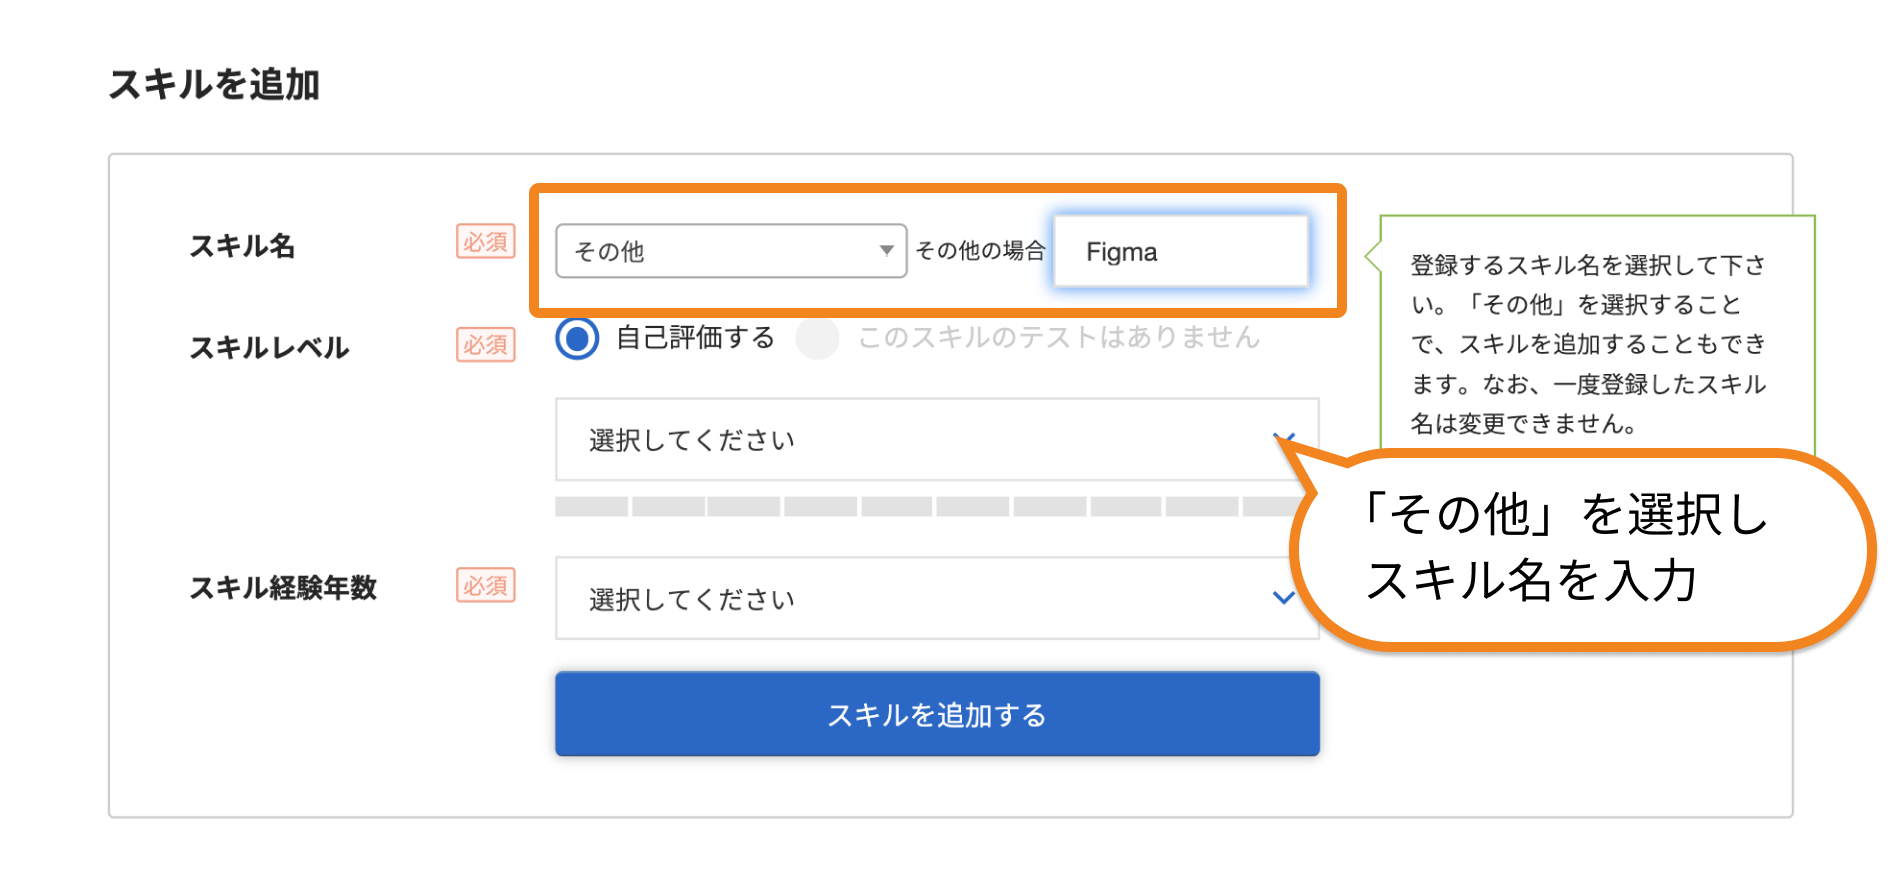The height and width of the screenshot is (896, 1900).
Task: Click the chevron in the skill level dropdown
Action: point(1284,439)
